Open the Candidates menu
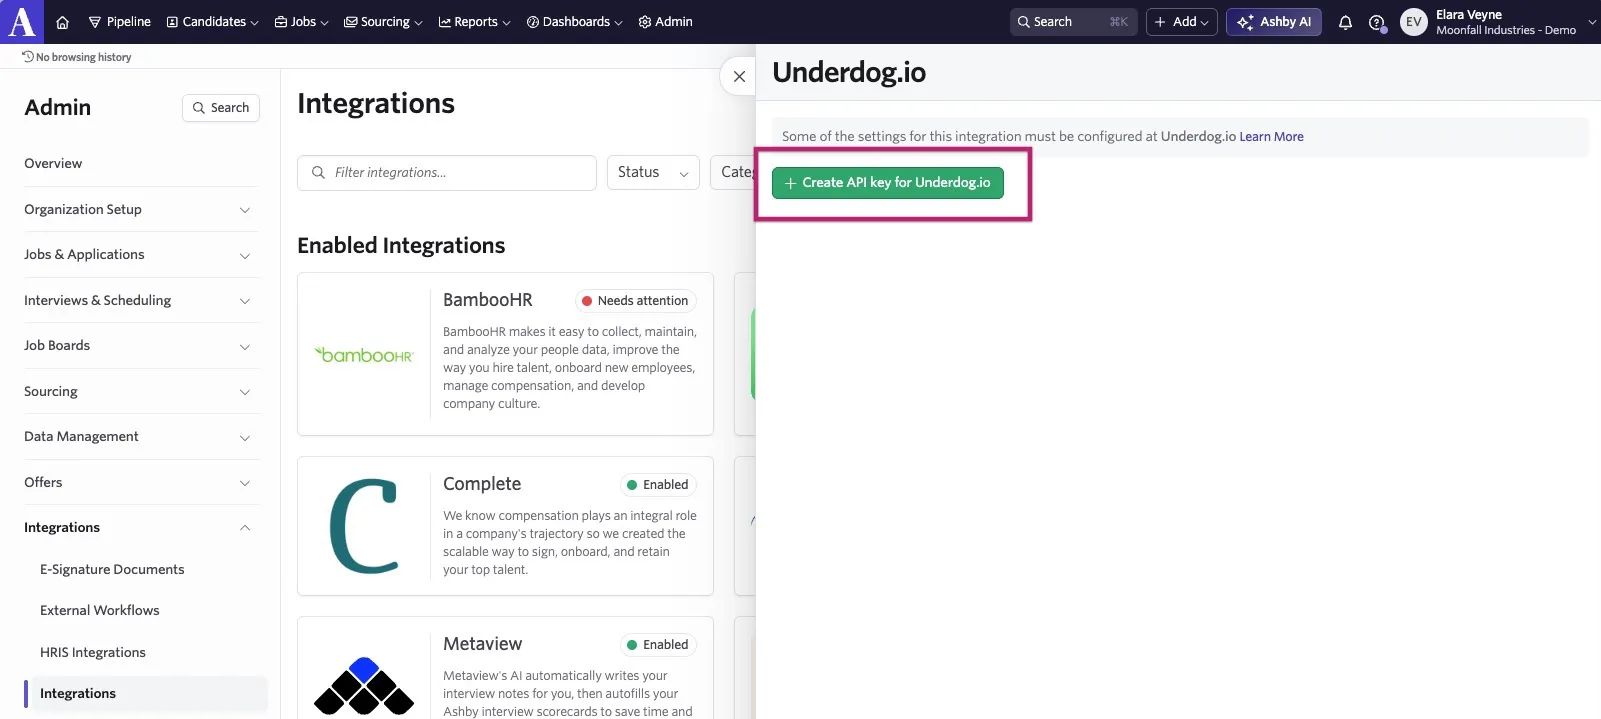This screenshot has height=719, width=1601. point(212,22)
